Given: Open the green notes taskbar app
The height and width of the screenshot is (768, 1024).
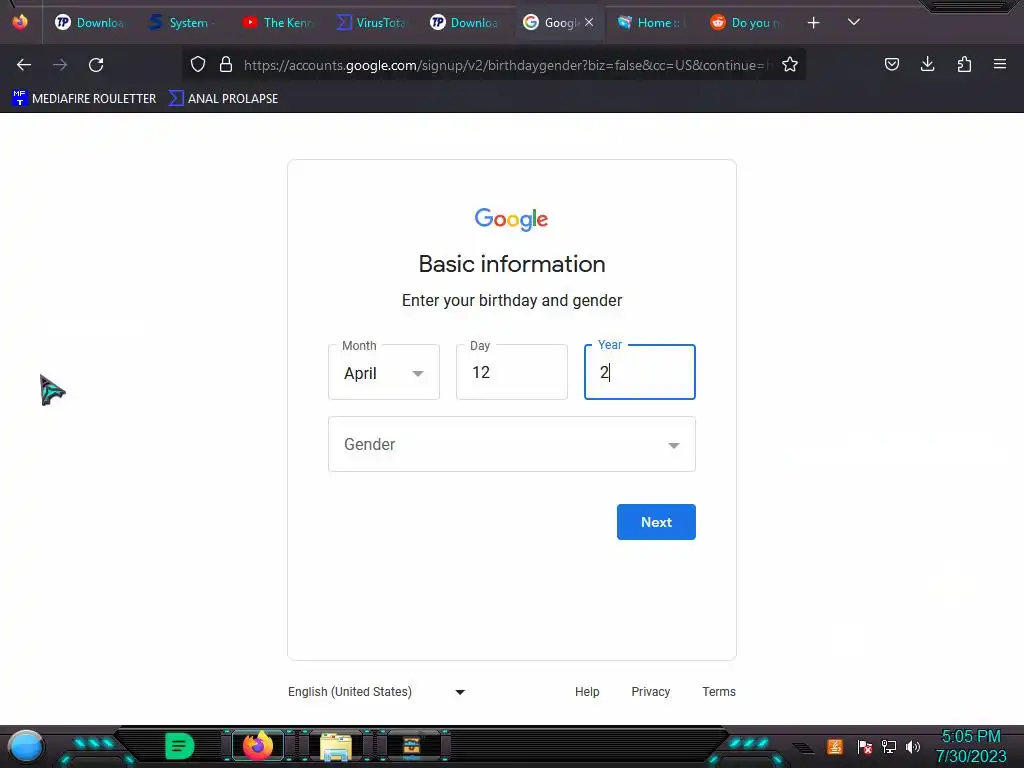Looking at the screenshot, I should click(180, 746).
